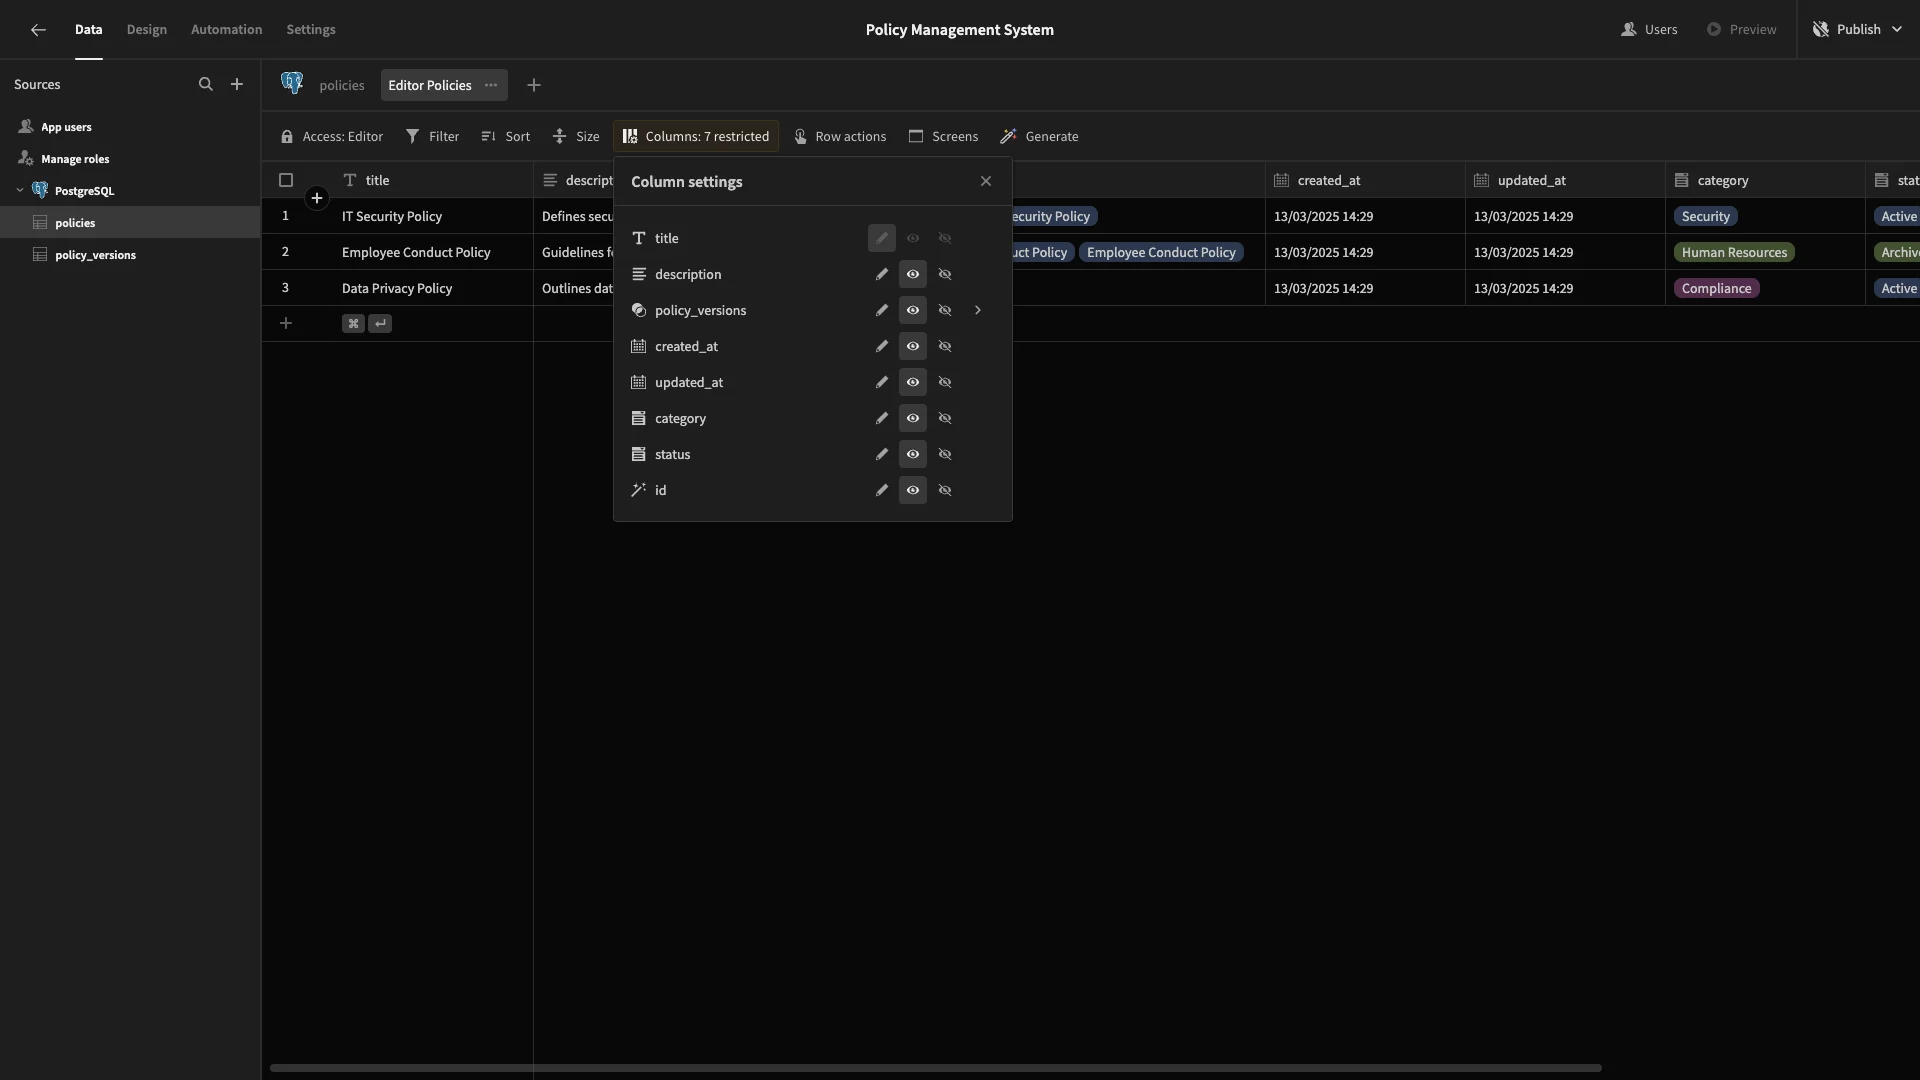Go back with the left arrow icon

38,30
